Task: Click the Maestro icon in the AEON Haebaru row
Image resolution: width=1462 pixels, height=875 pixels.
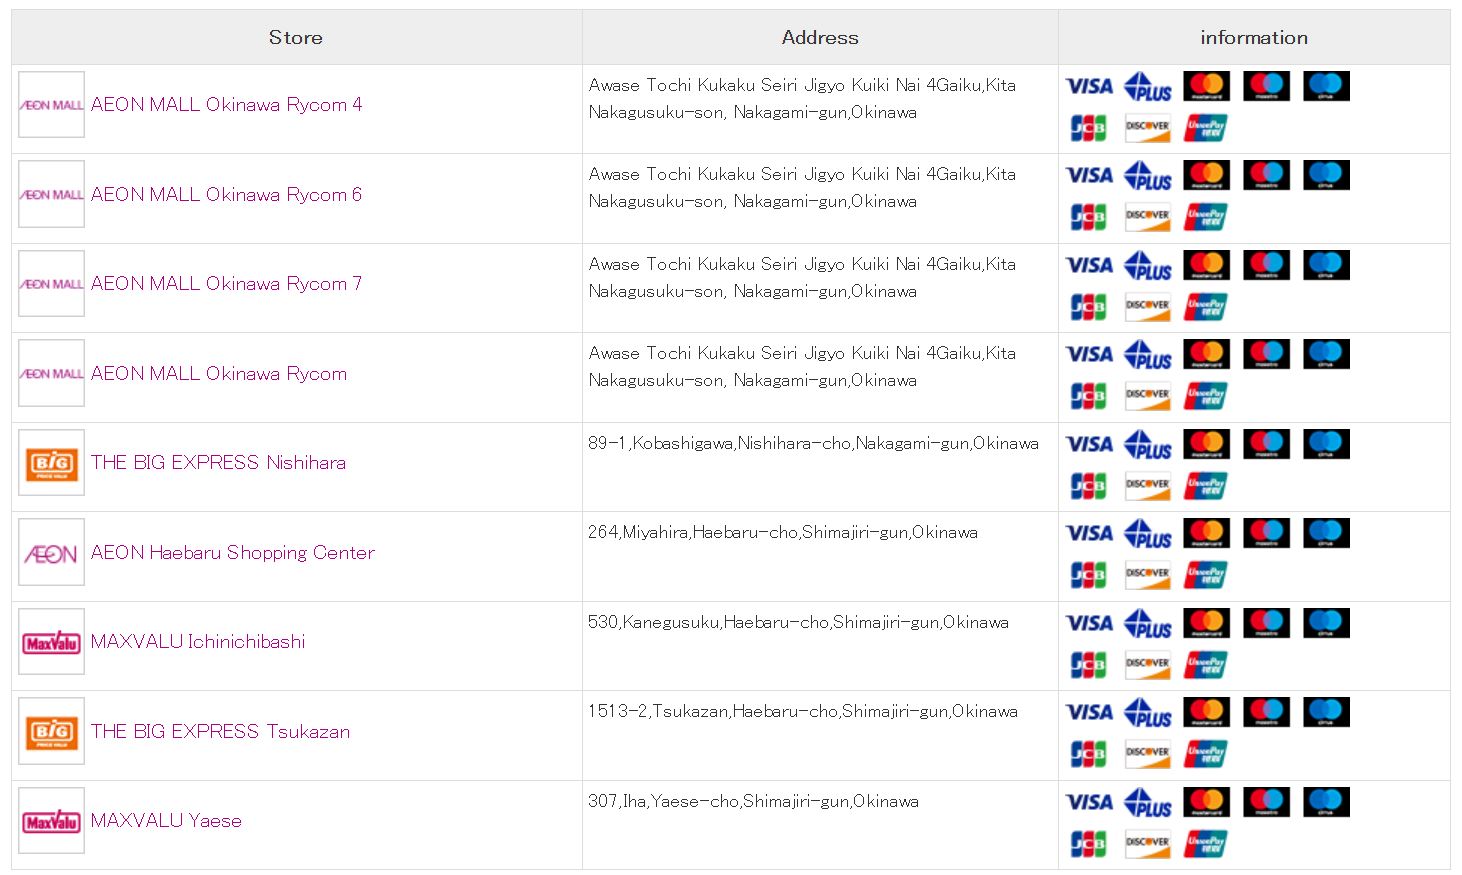Action: tap(1267, 533)
